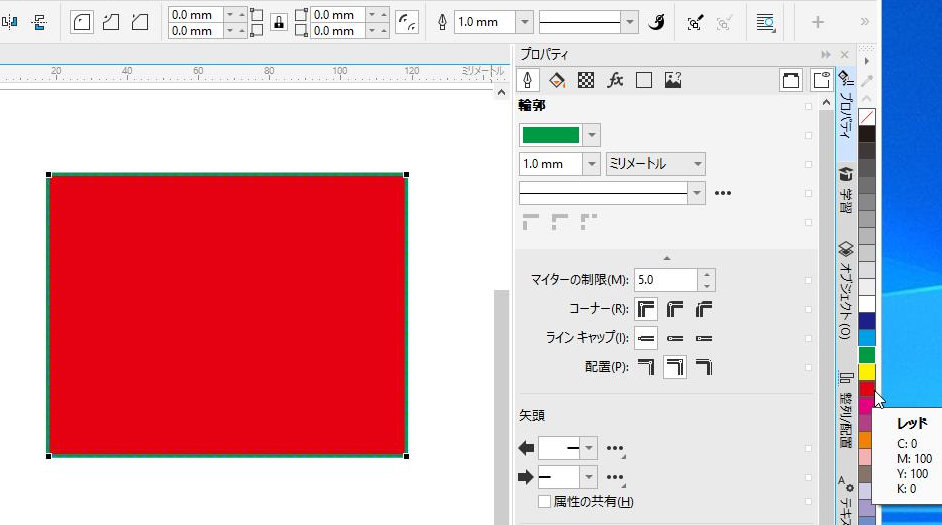
Task: Select extended square line cap option
Action: click(703, 338)
